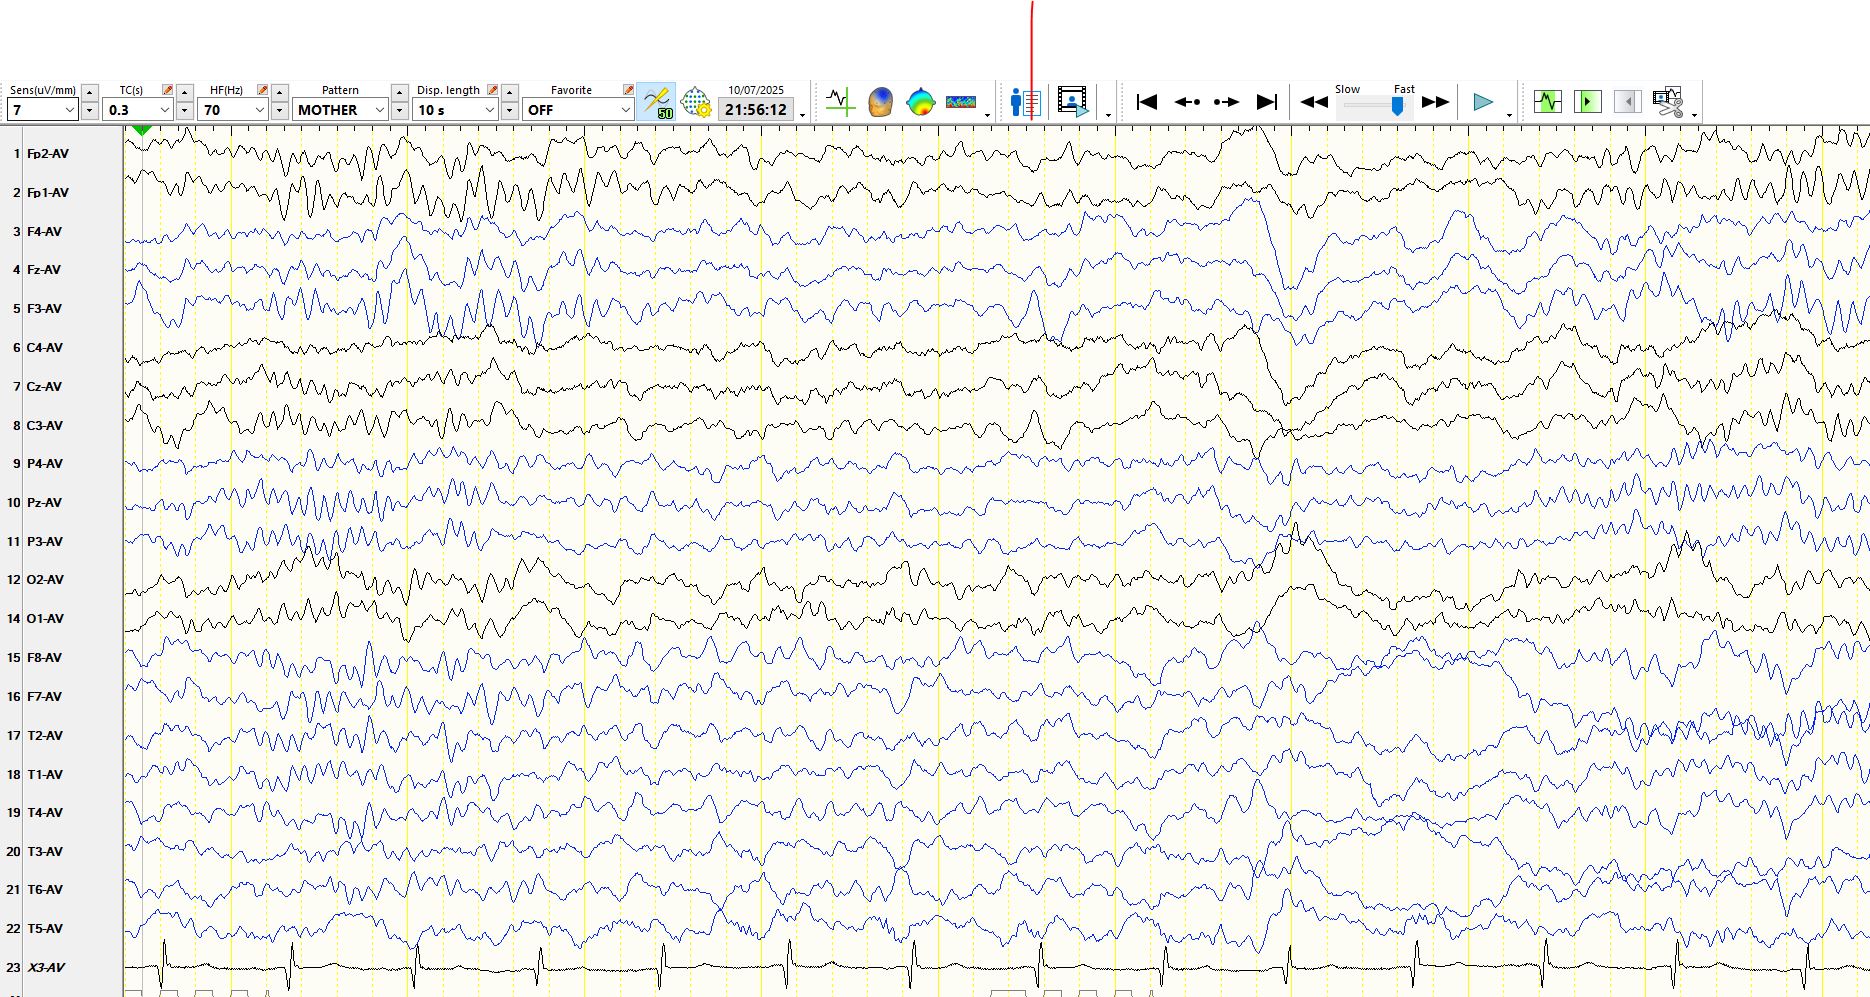
Task: Select the Fp1-AV channel label
Action: 48,193
